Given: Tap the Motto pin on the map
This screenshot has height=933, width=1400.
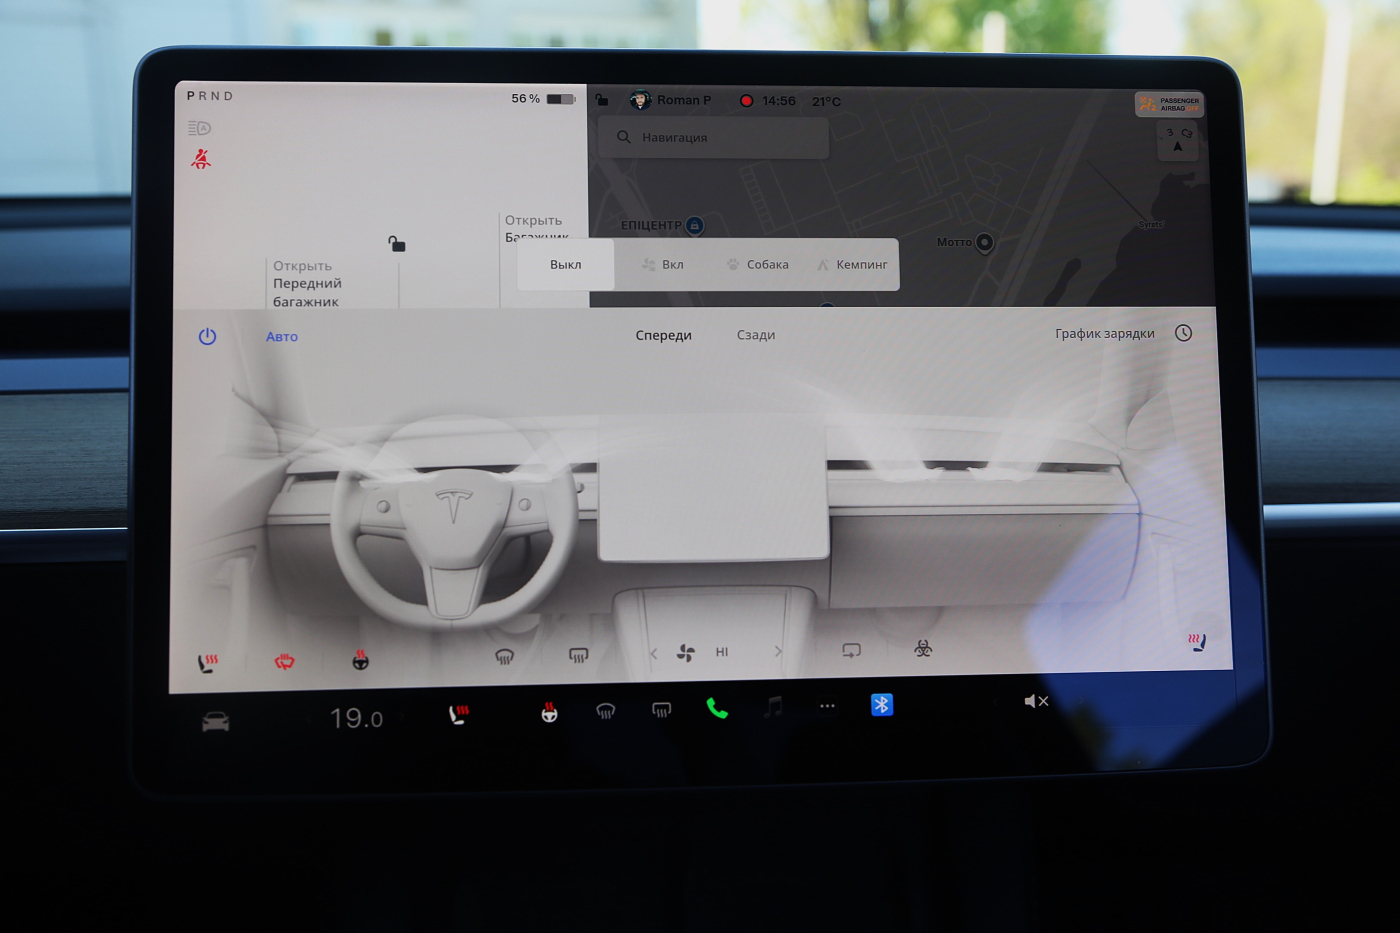Looking at the screenshot, I should click(985, 243).
